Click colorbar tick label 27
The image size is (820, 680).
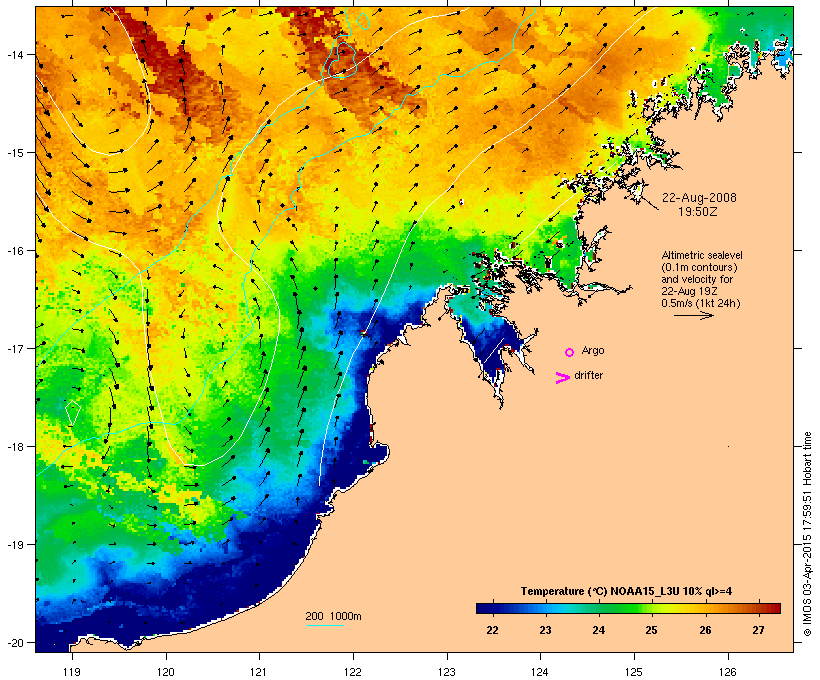758,630
